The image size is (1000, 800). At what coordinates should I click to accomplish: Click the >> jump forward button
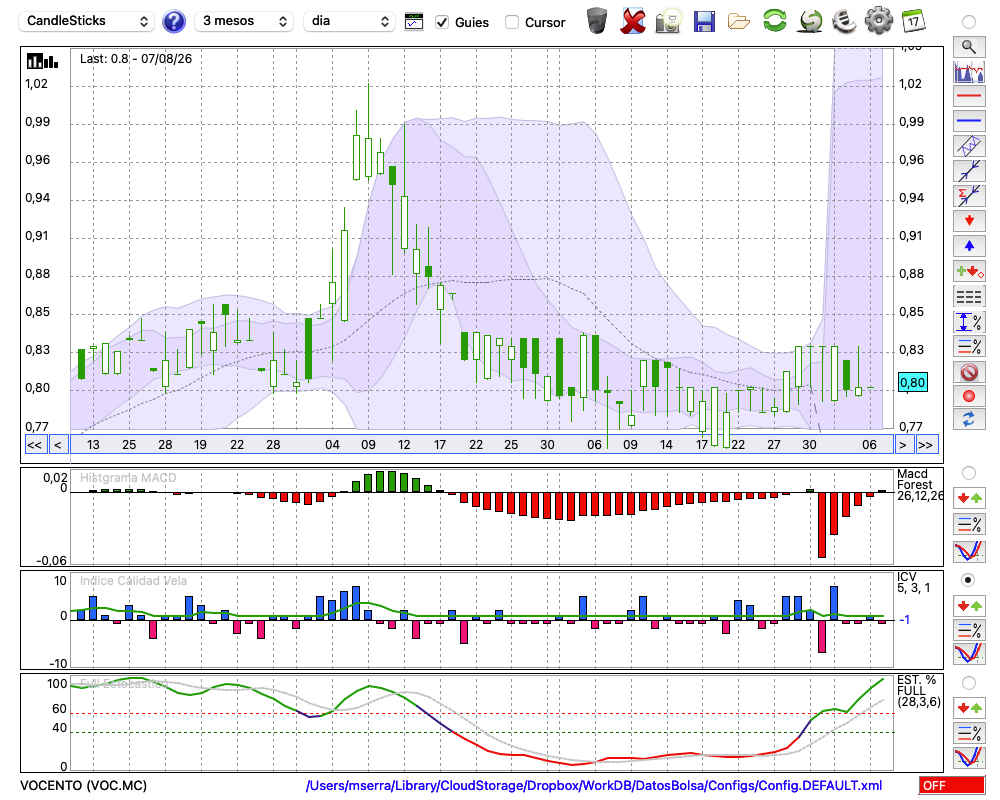(925, 445)
